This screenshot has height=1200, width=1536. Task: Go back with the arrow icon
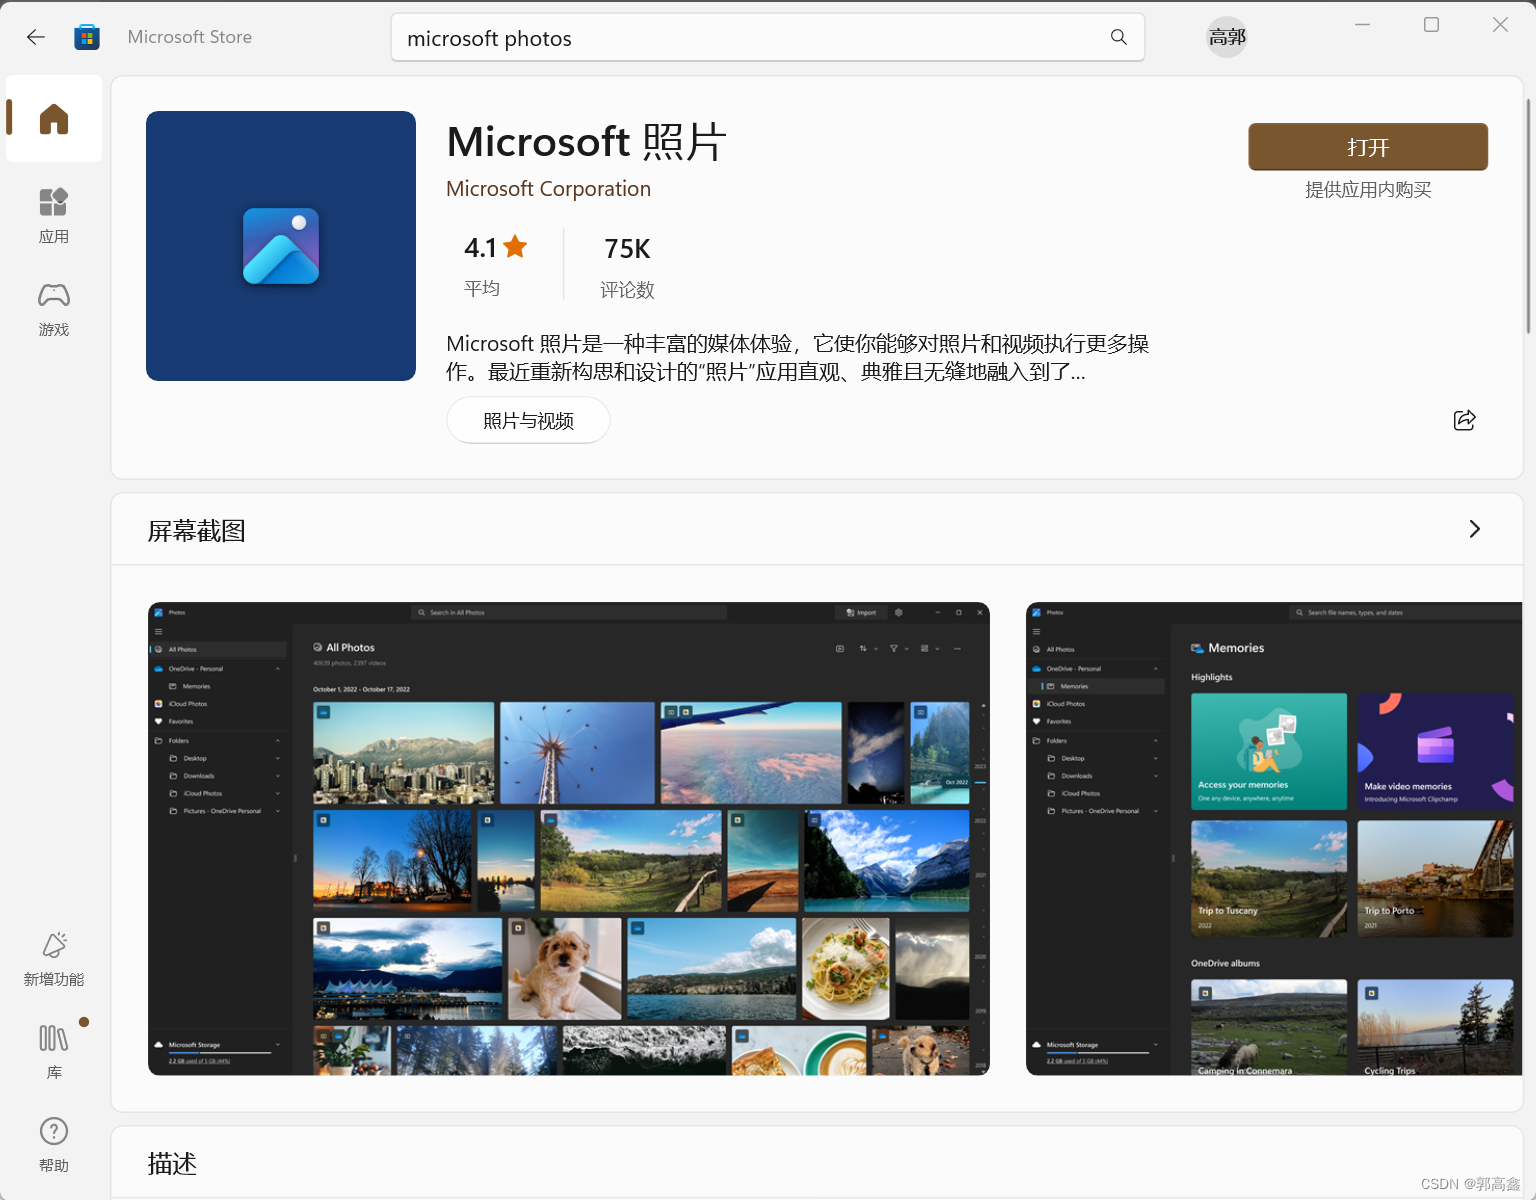pos(36,37)
